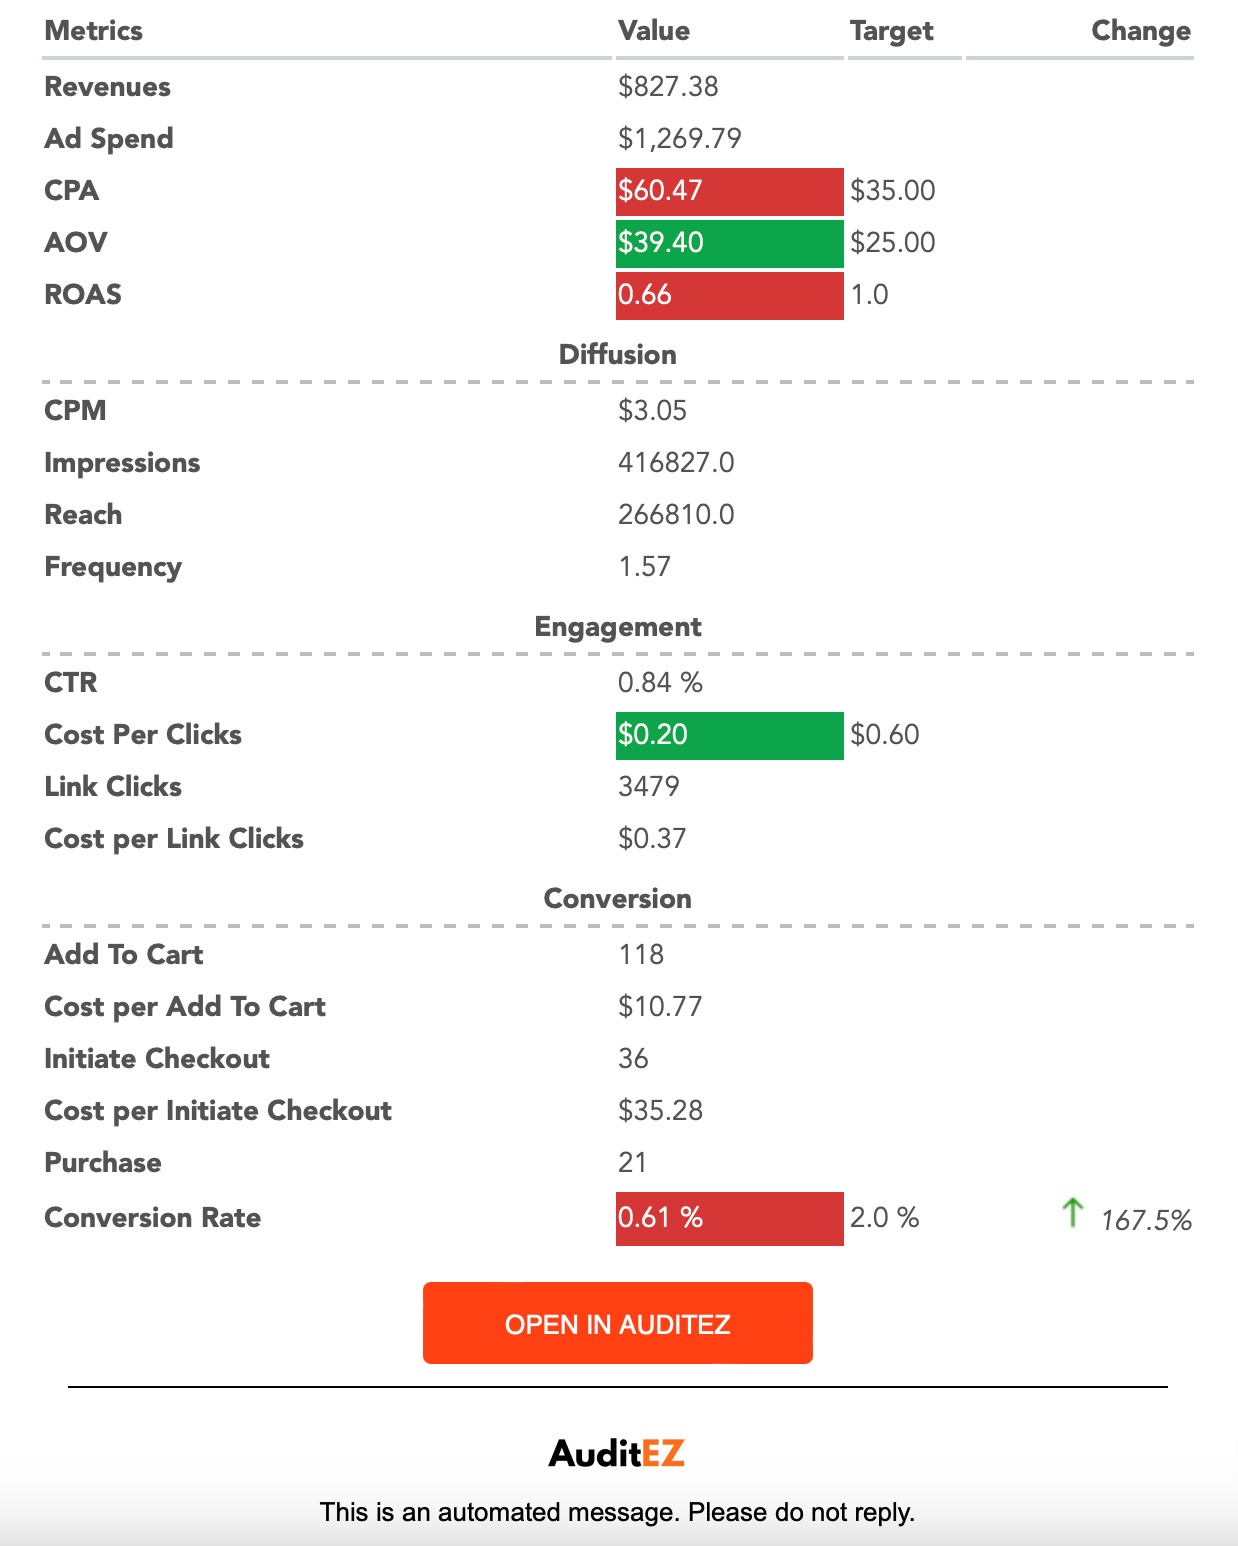Select the red CPA value $60.47 cell
1238x1546 pixels.
(730, 191)
